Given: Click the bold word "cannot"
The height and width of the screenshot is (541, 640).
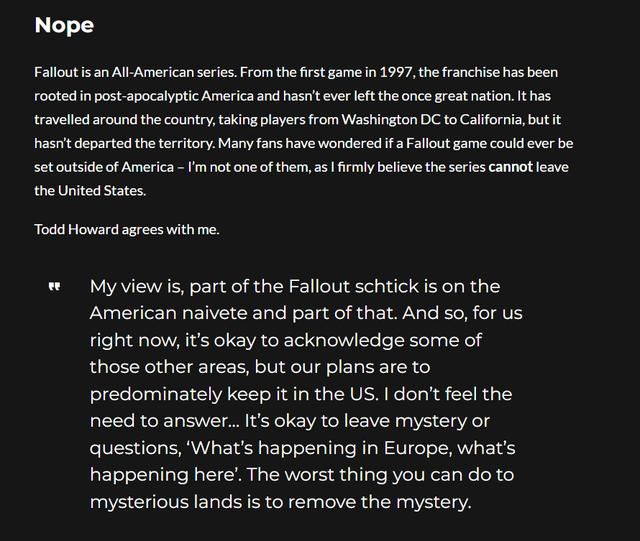Looking at the screenshot, I should pos(510,167).
